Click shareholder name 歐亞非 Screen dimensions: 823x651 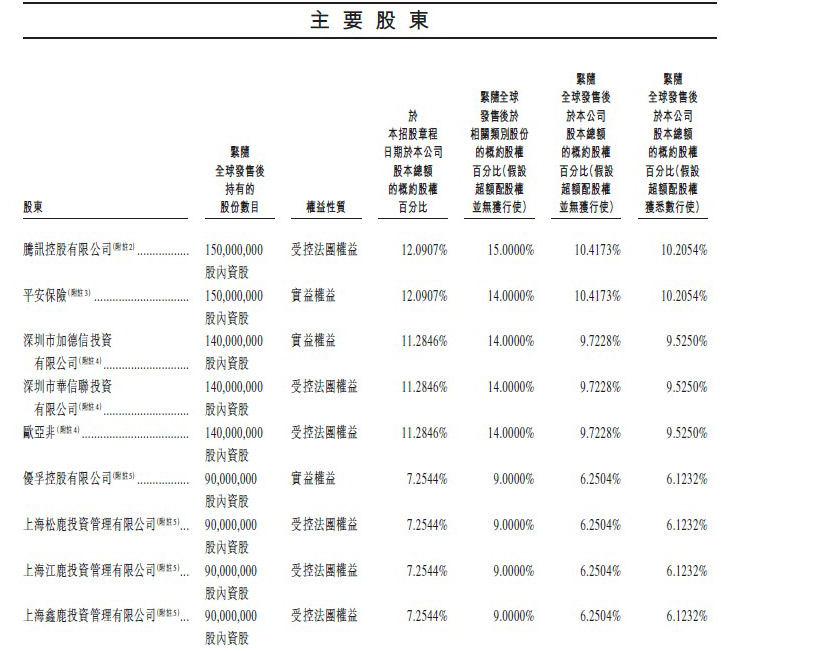(39, 433)
